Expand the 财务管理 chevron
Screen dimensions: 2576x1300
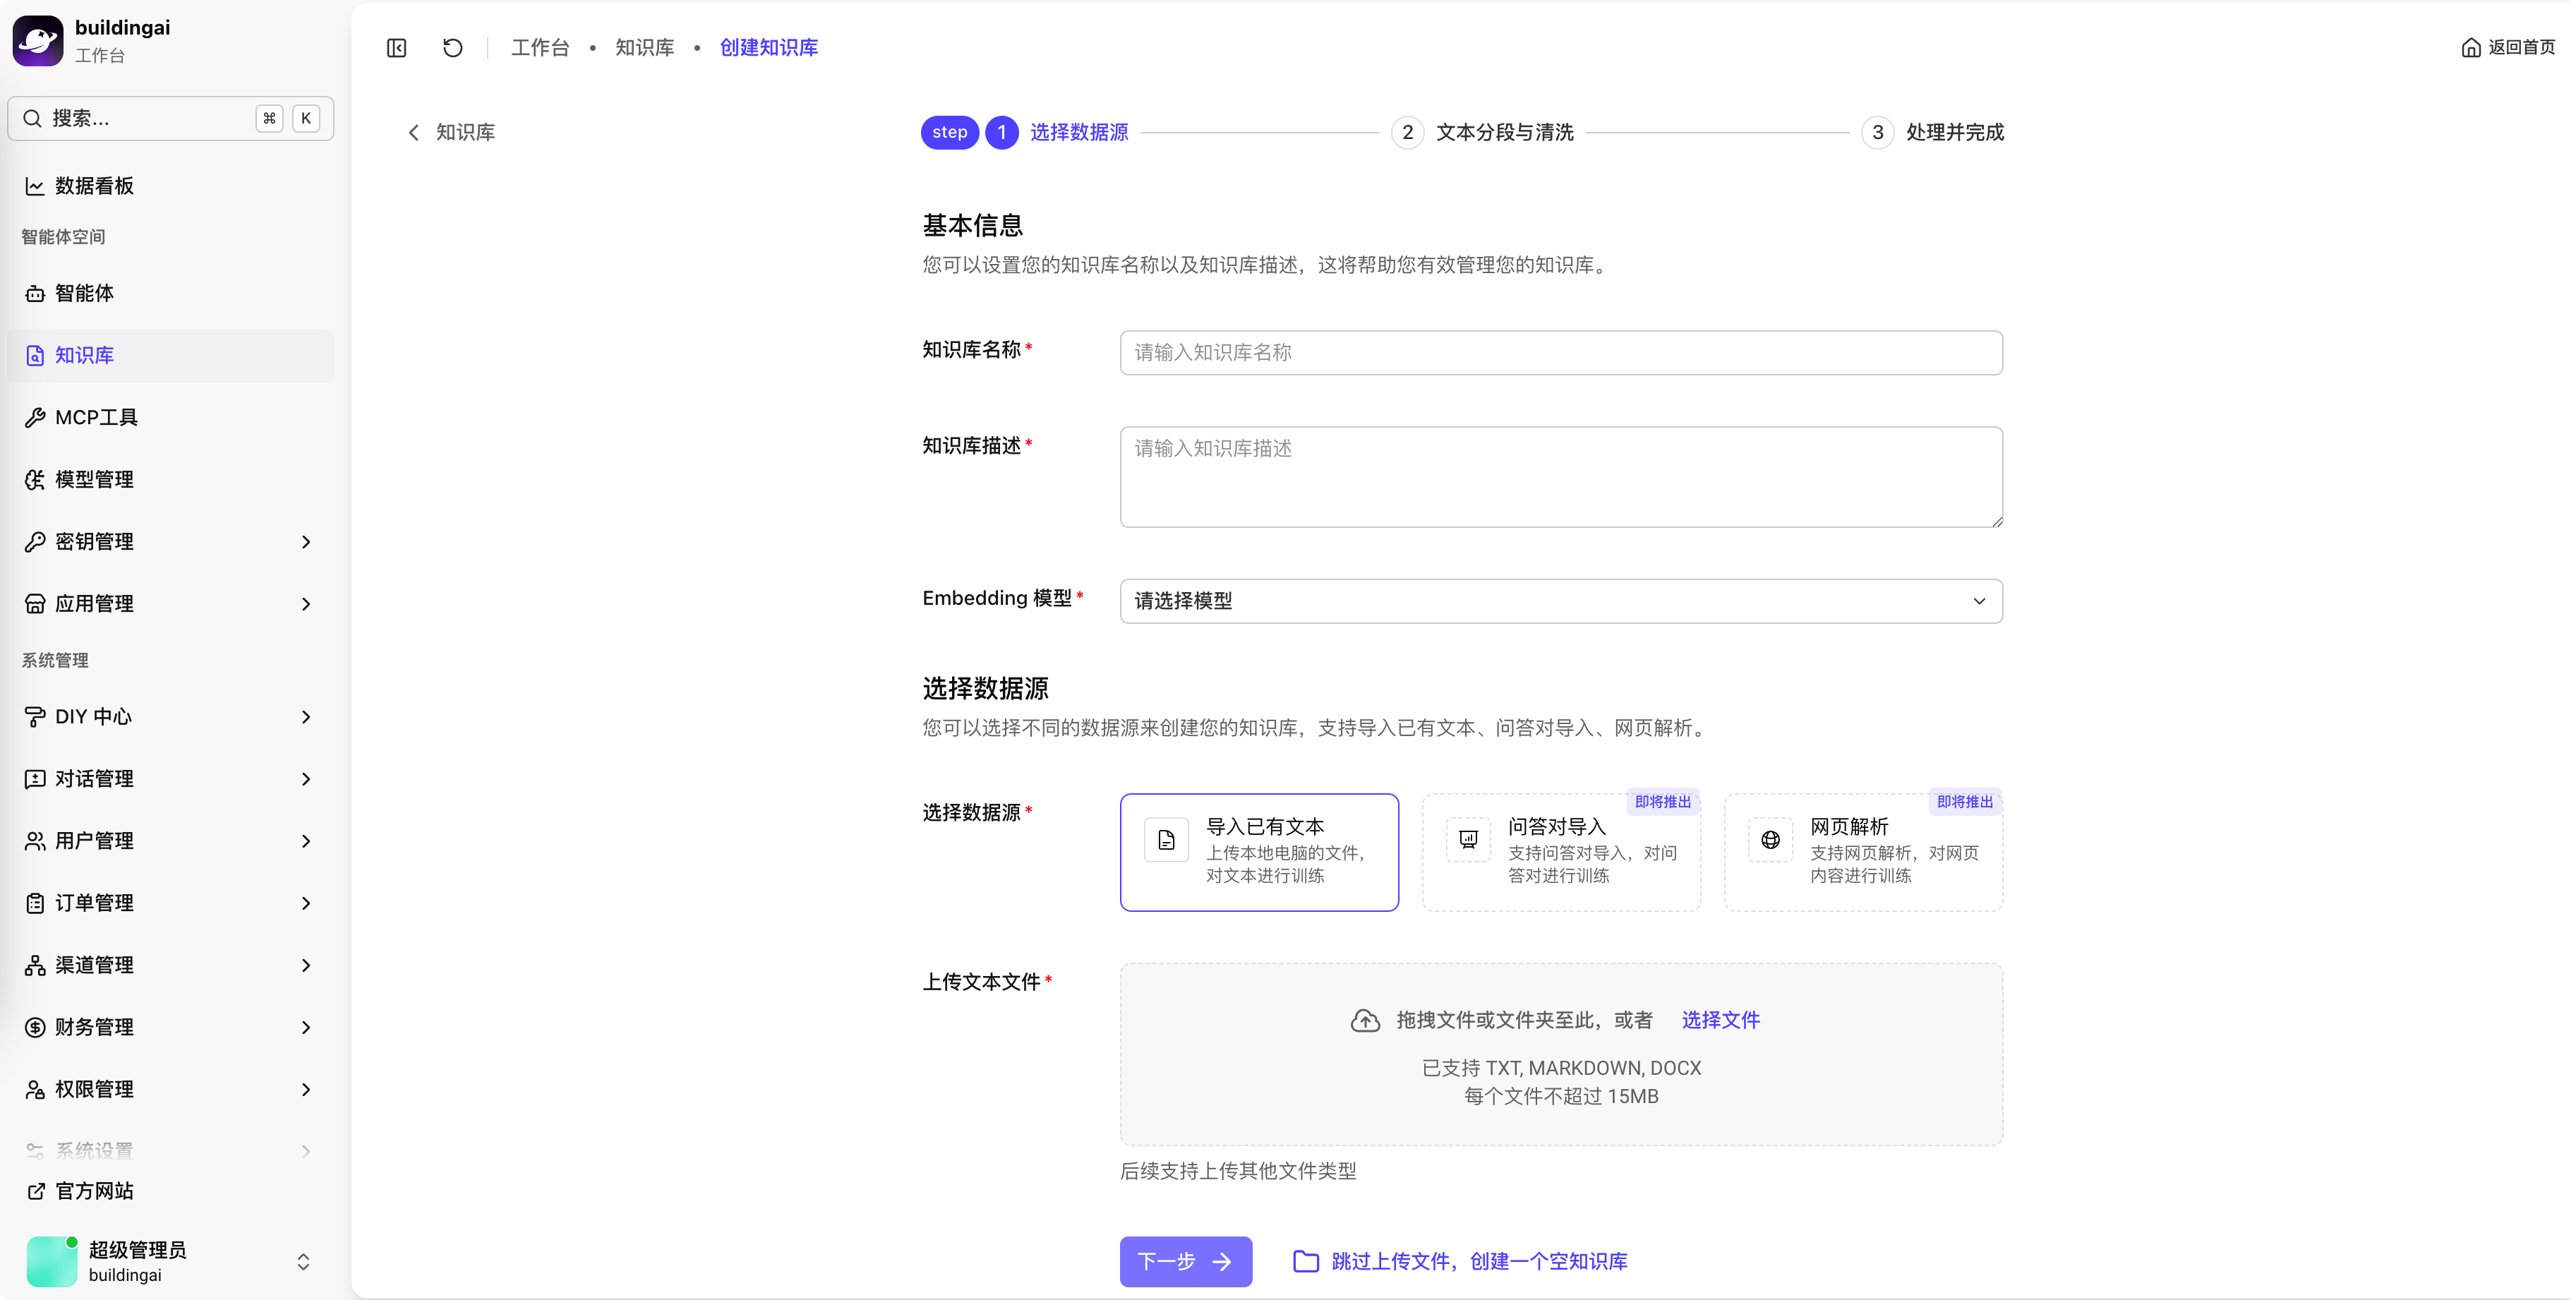[x=306, y=1027]
